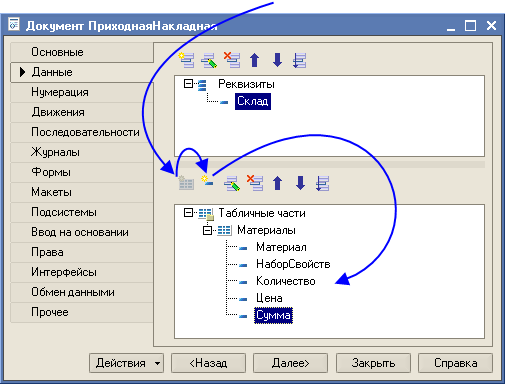Open the Формы tab

point(51,172)
